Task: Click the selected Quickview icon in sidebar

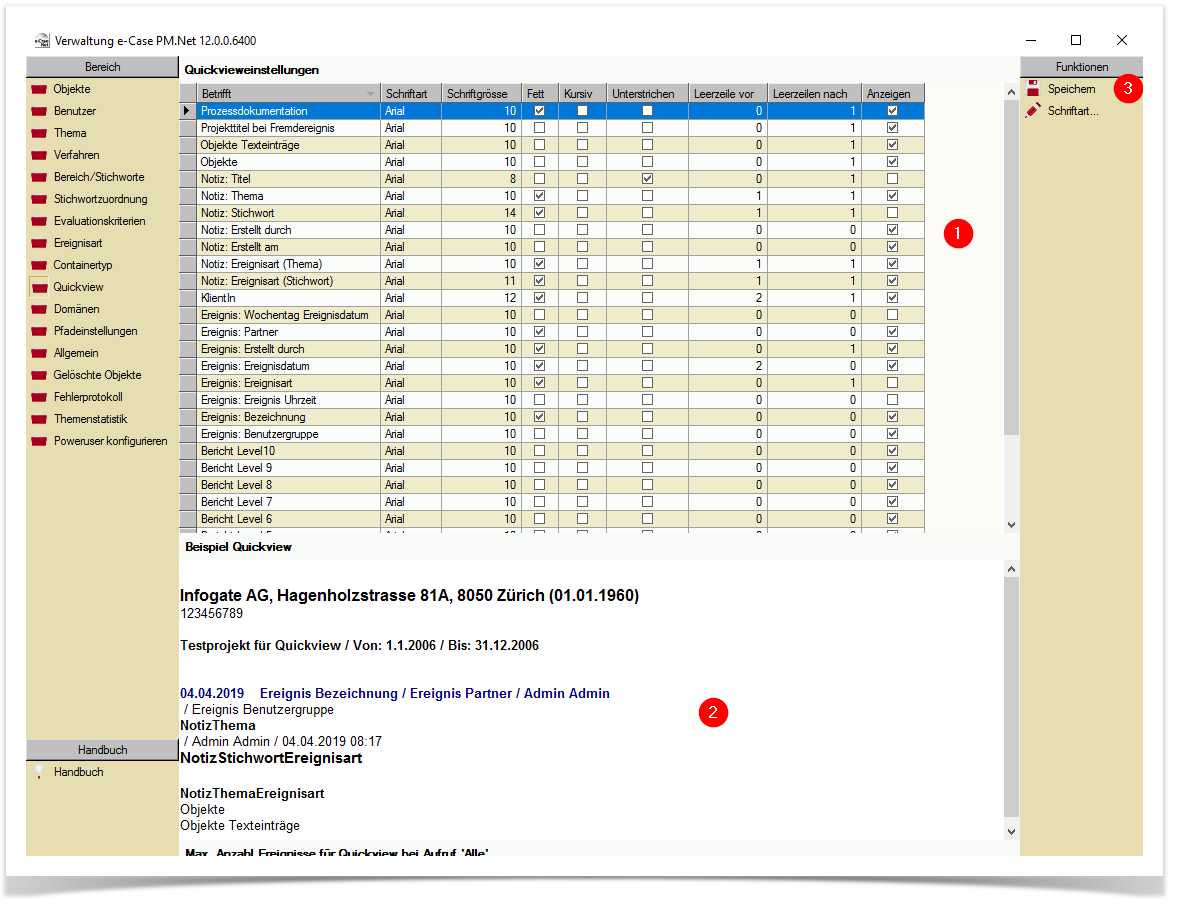Action: point(39,287)
